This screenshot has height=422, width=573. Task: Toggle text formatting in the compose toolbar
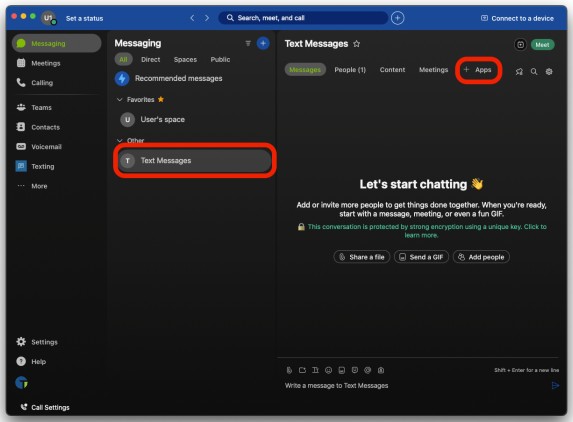(315, 370)
